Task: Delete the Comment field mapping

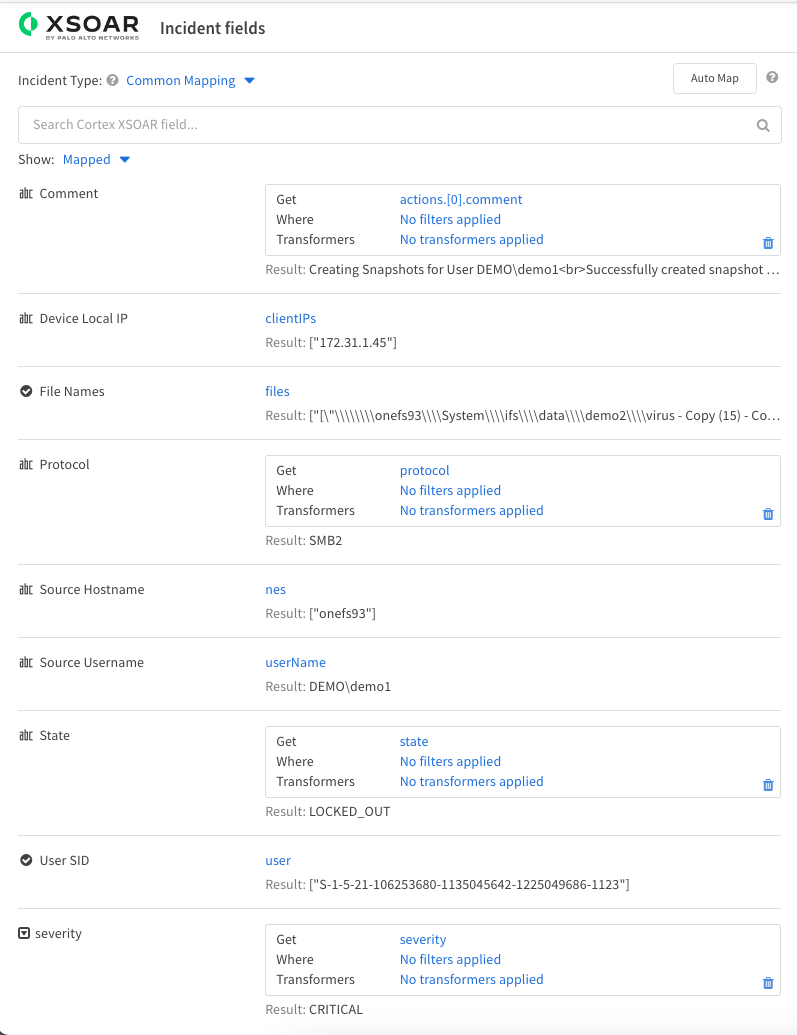Action: (x=768, y=243)
